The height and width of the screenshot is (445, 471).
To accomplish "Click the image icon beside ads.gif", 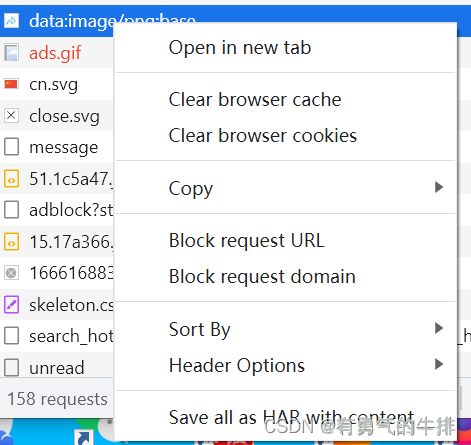I will (x=11, y=53).
